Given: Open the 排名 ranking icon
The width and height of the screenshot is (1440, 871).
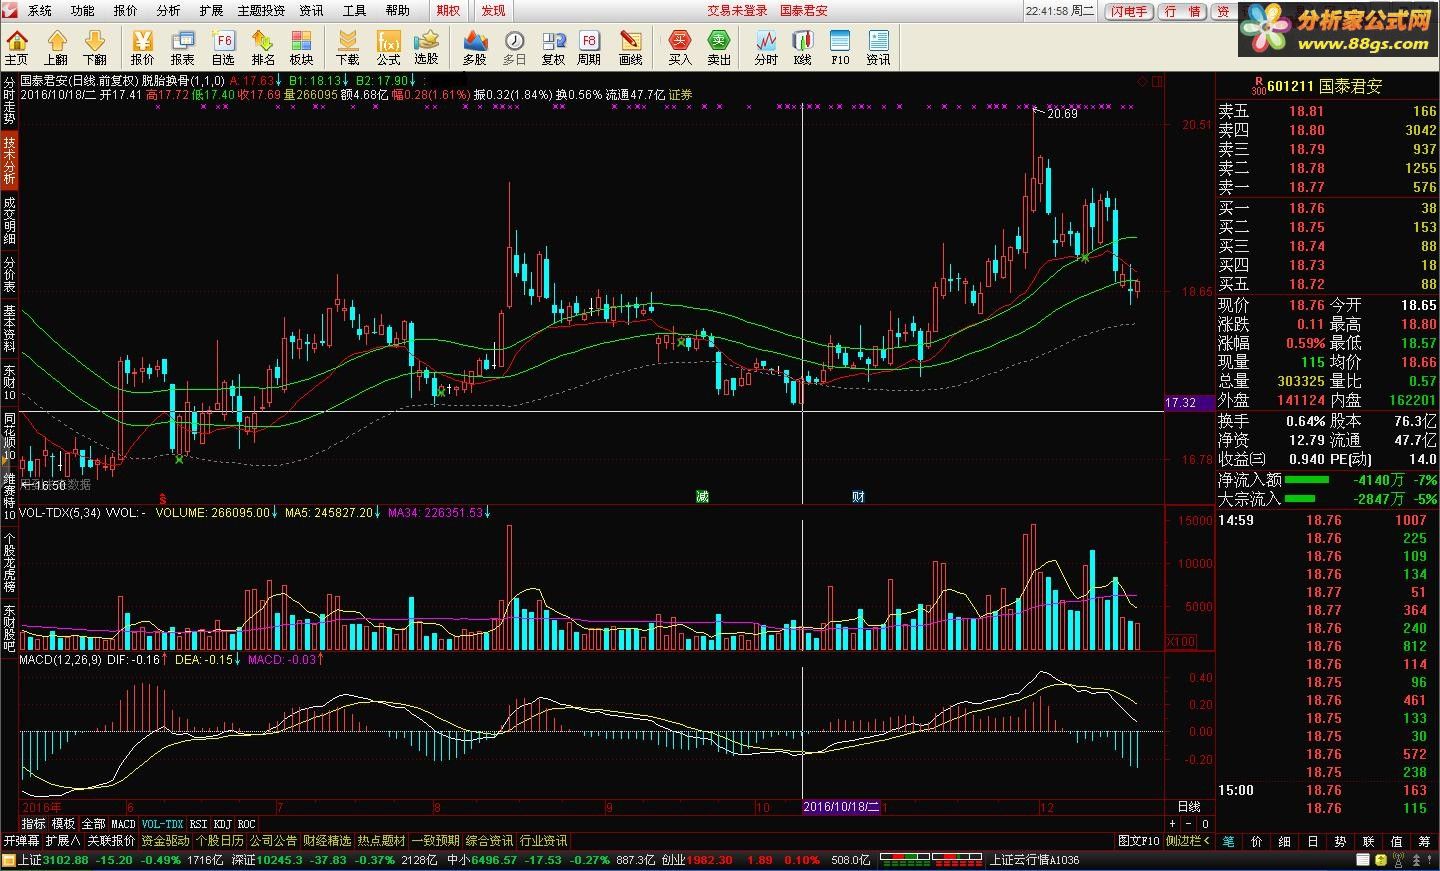Looking at the screenshot, I should coord(263,47).
